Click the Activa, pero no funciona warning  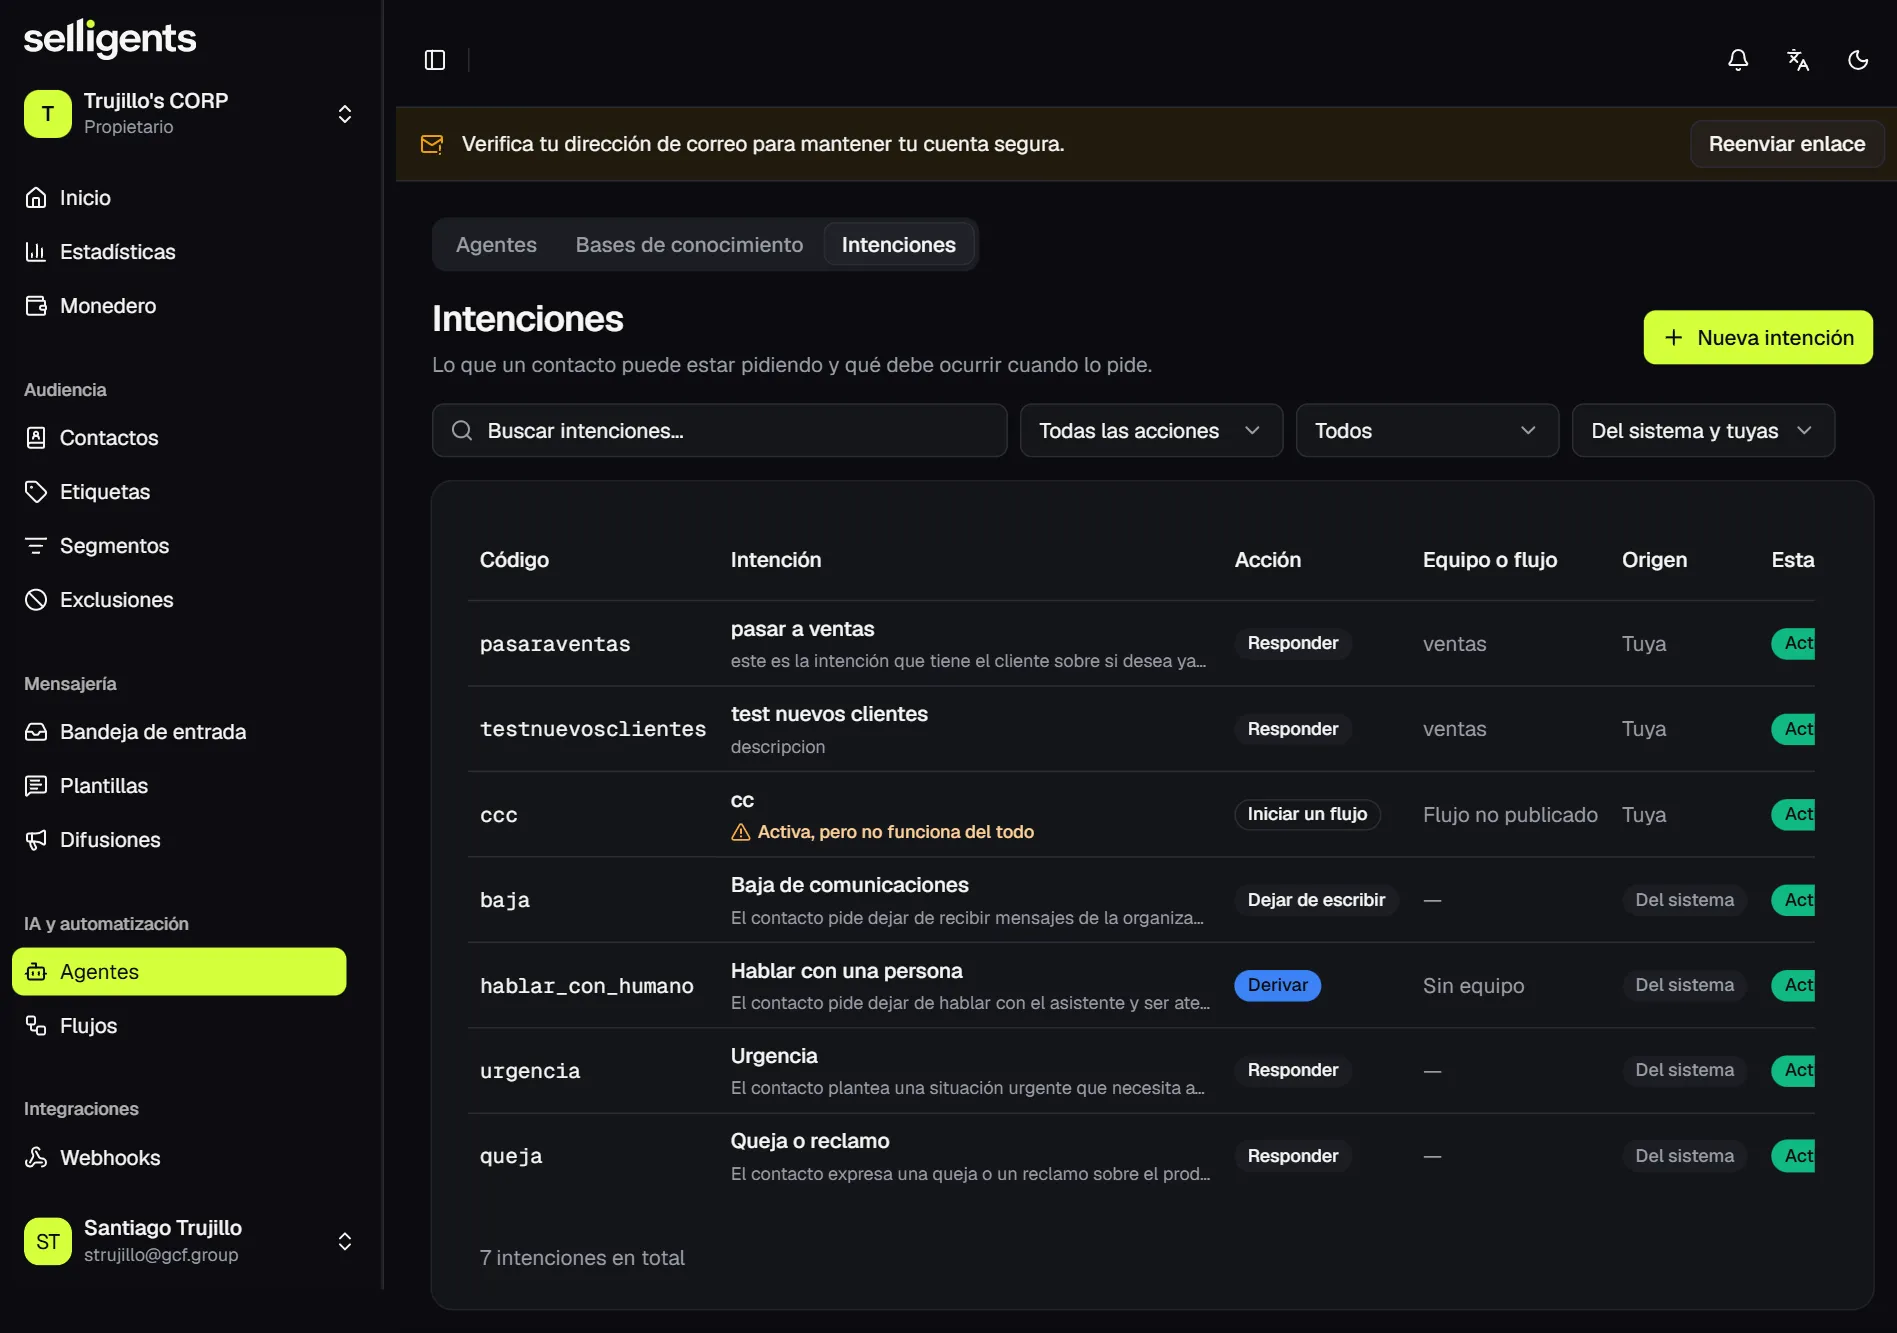[882, 832]
